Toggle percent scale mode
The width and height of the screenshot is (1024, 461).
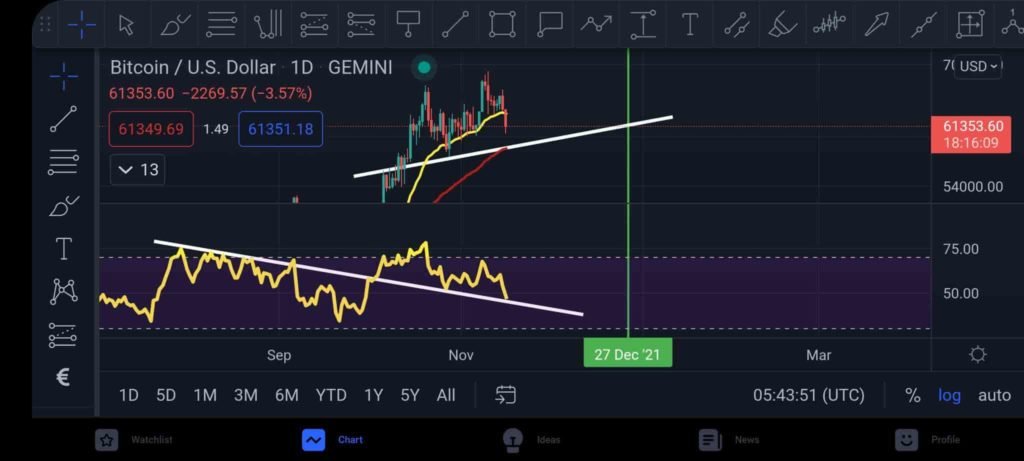point(912,395)
